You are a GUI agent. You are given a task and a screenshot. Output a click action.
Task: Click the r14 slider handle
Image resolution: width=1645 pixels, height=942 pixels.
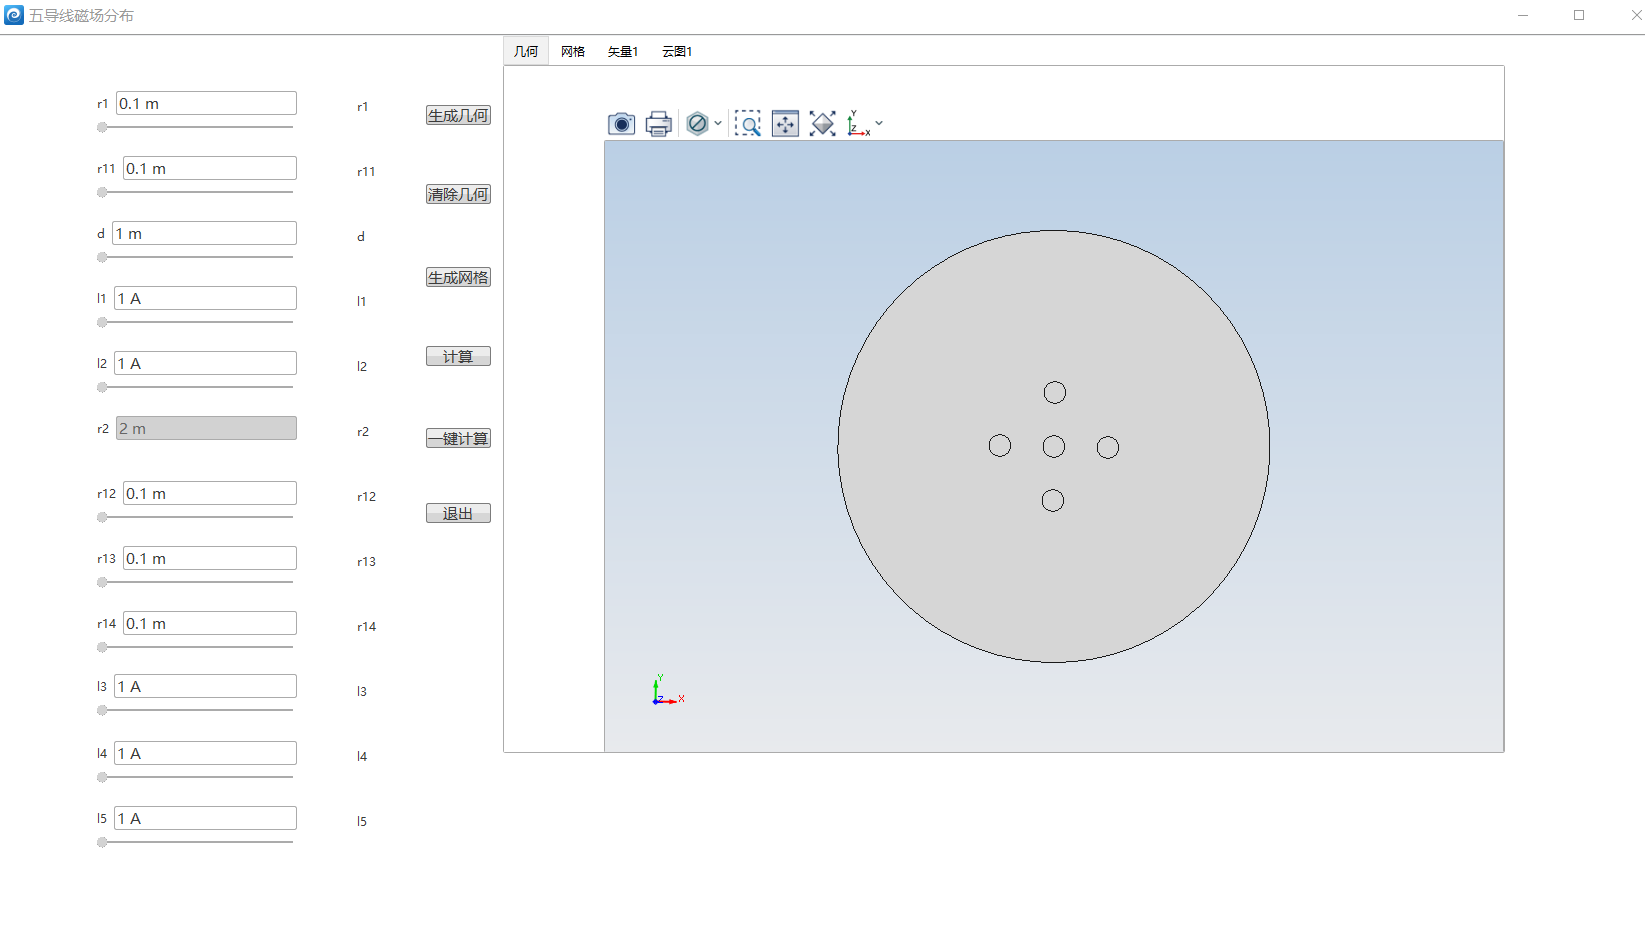point(102,647)
